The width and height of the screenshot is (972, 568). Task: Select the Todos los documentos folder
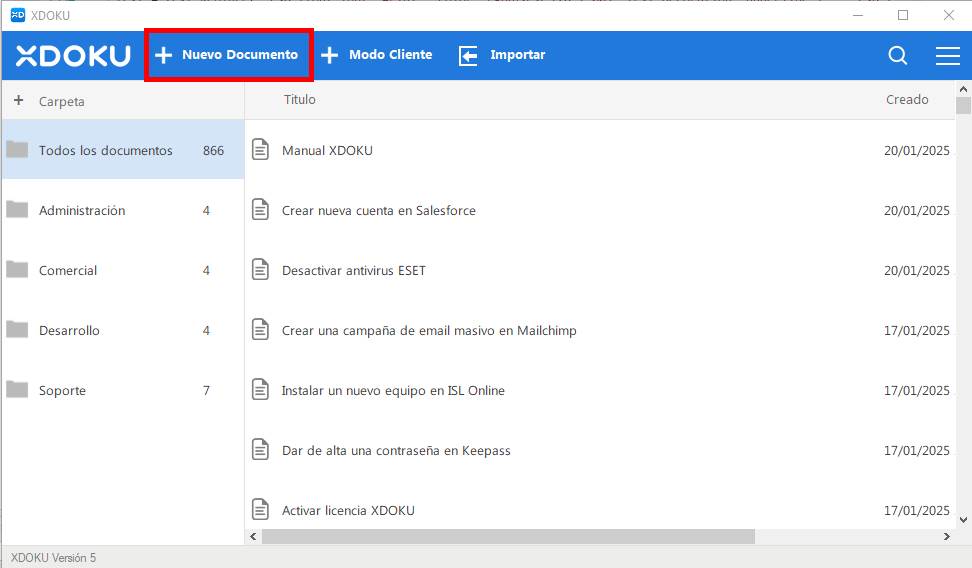[123, 150]
